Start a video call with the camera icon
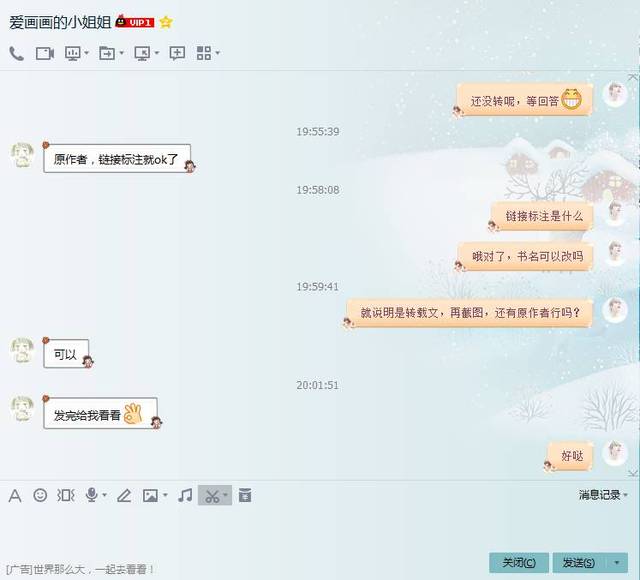The width and height of the screenshot is (640, 580). click(44, 53)
